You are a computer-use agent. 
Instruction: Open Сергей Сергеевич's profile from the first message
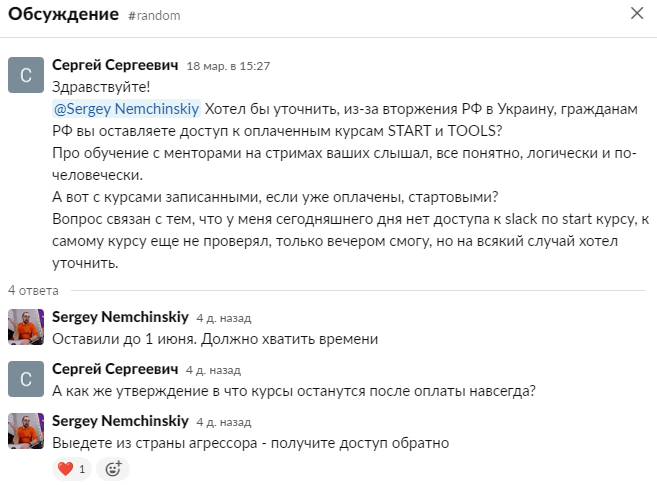[115, 65]
